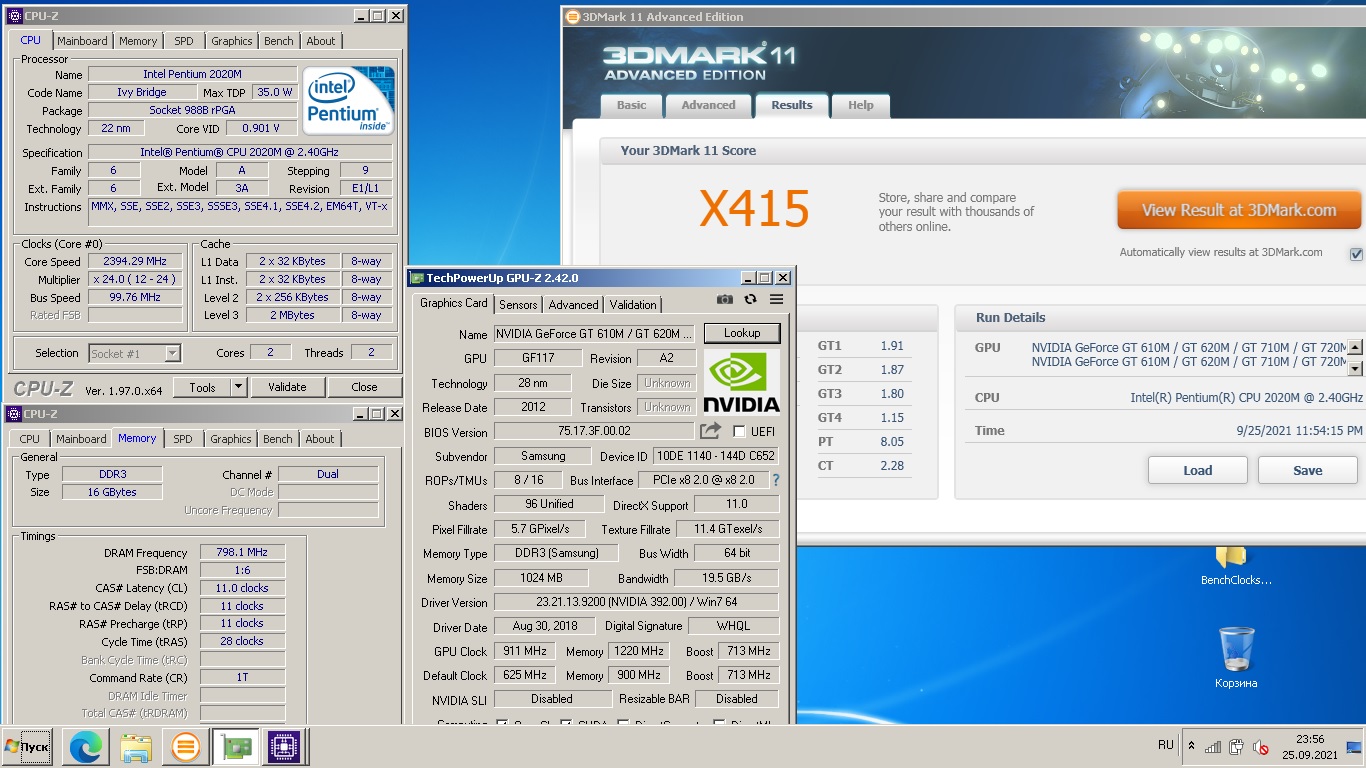Screen dimensions: 1366x768
Task: Click the RU language indicator
Action: coord(1165,745)
